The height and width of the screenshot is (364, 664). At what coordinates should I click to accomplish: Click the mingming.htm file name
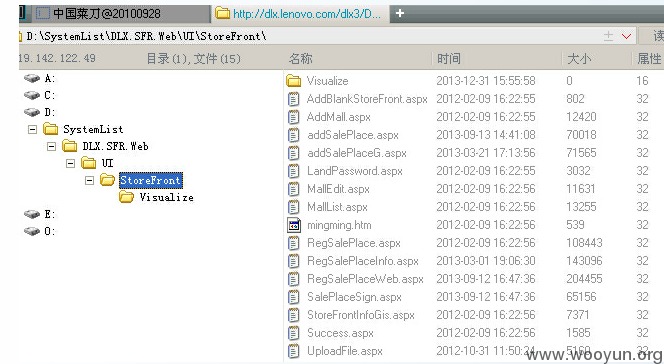[339, 225]
